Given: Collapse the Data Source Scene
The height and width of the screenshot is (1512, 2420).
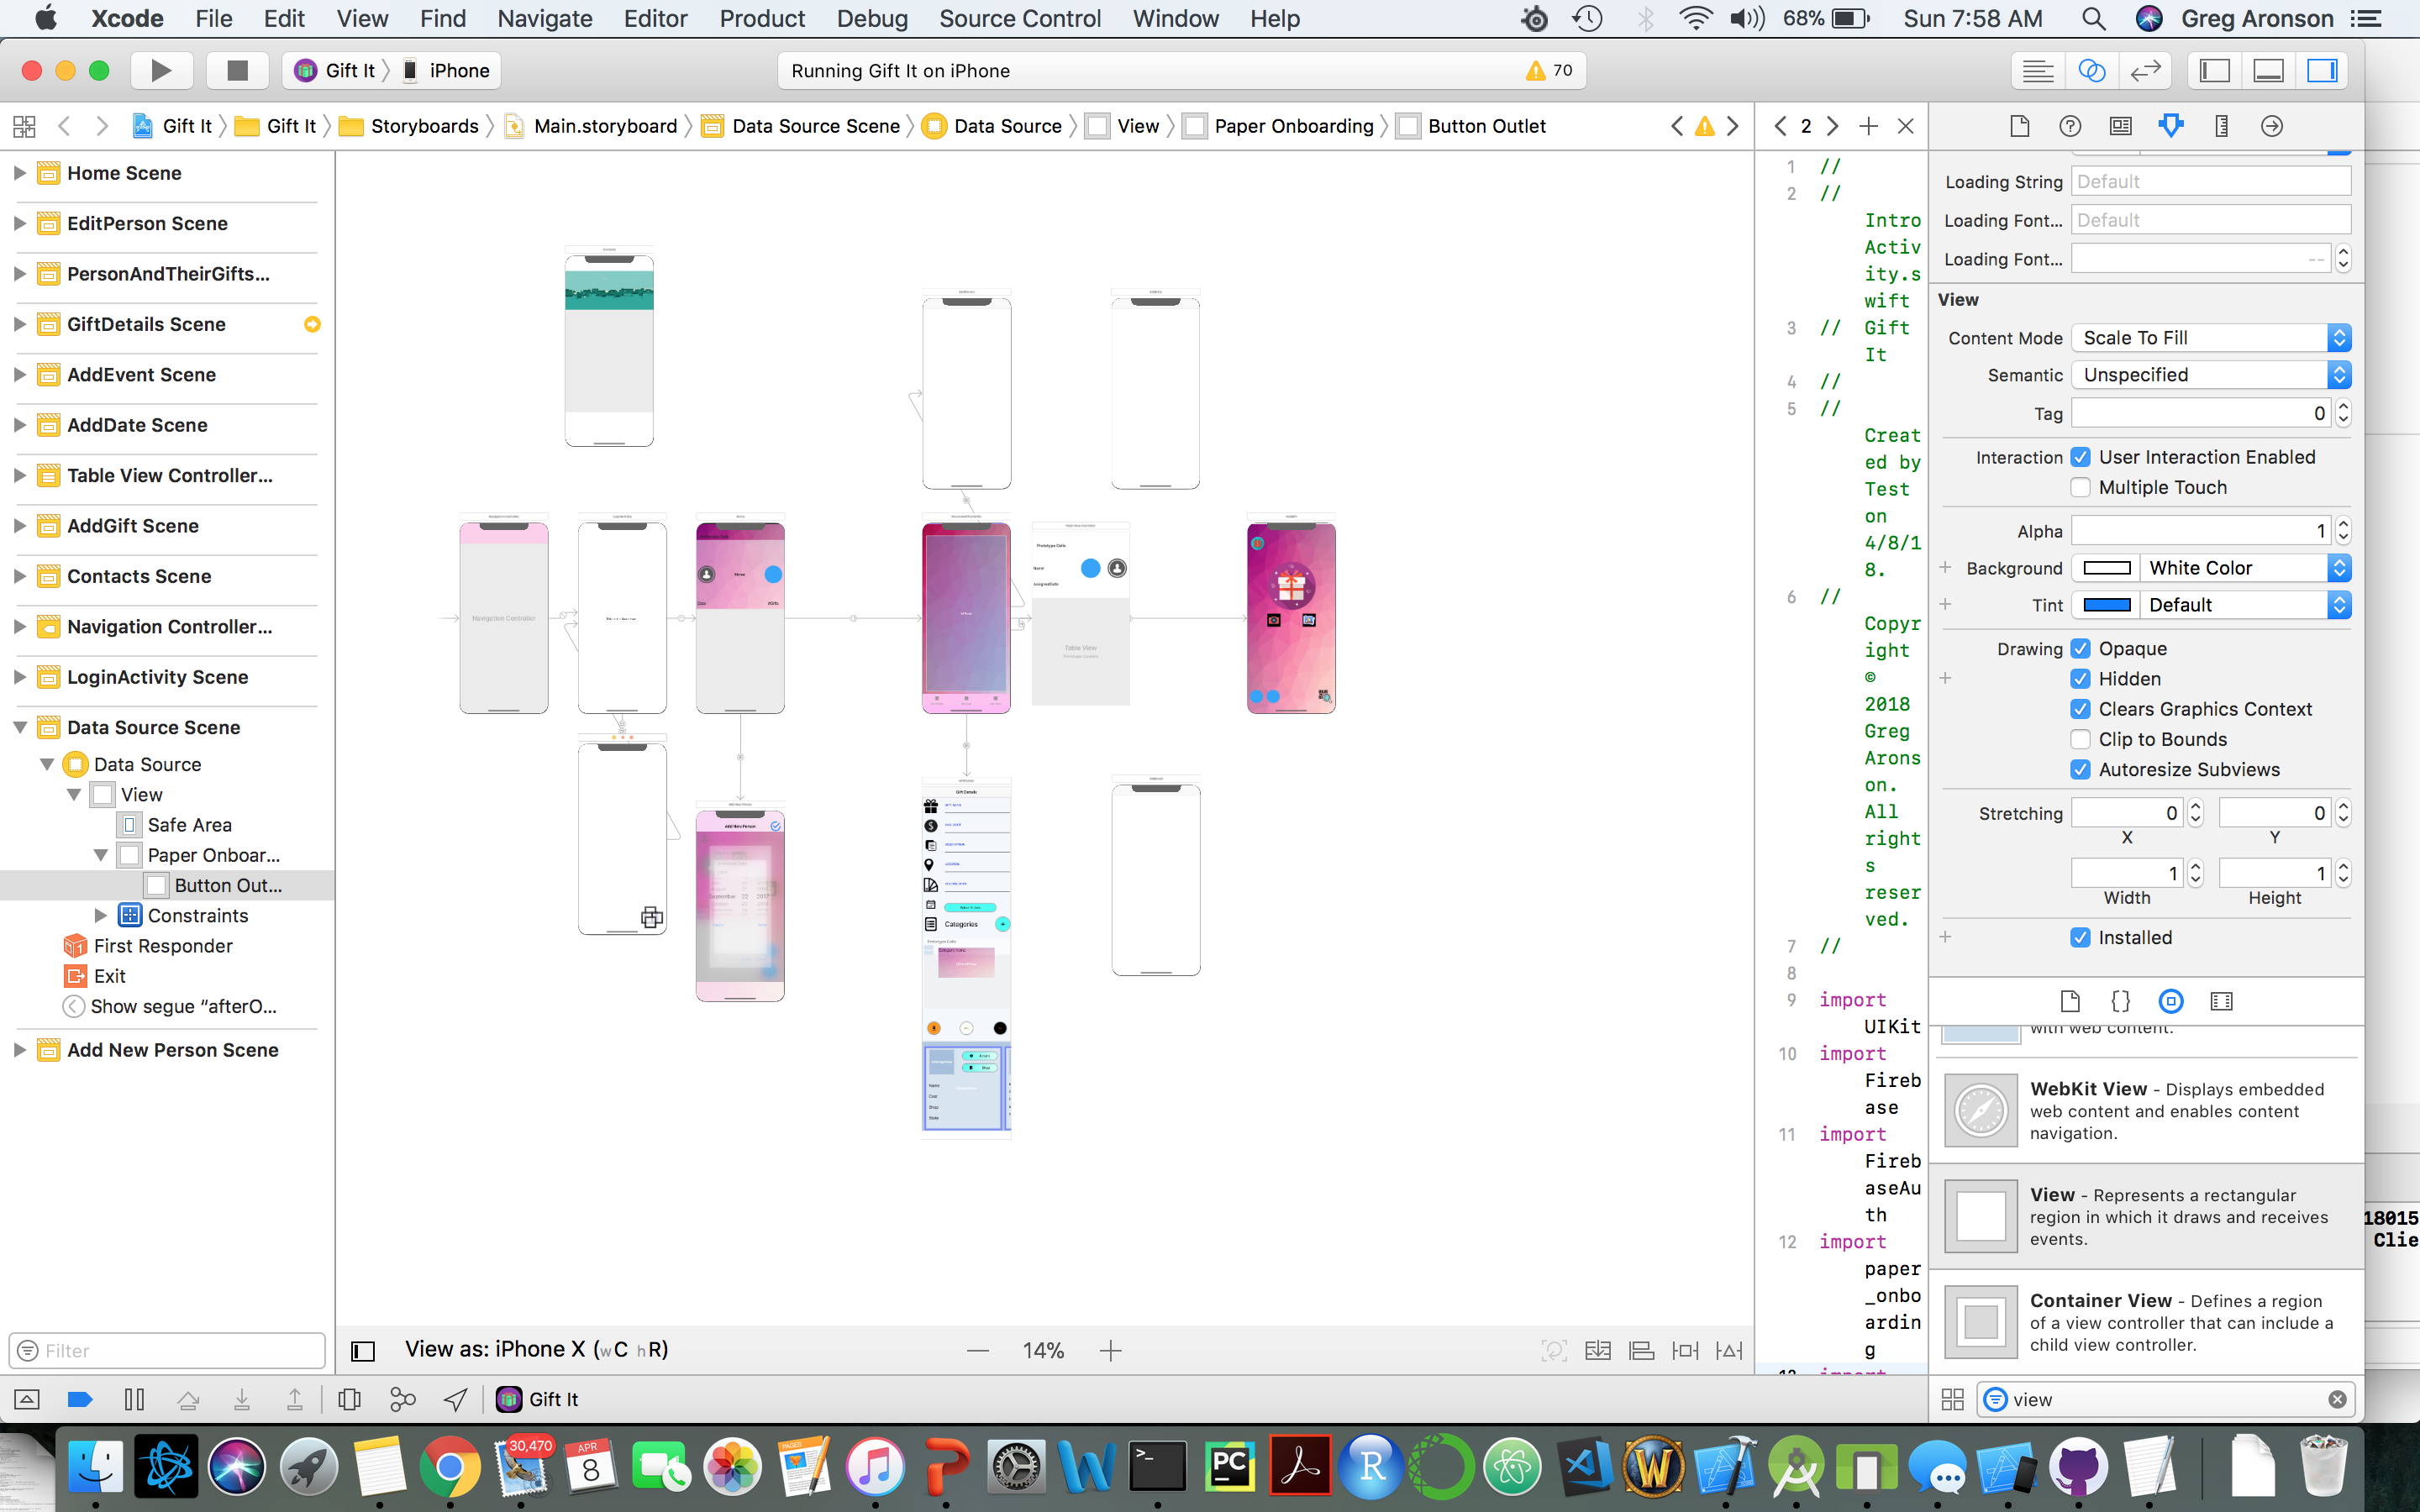Looking at the screenshot, I should [x=19, y=728].
